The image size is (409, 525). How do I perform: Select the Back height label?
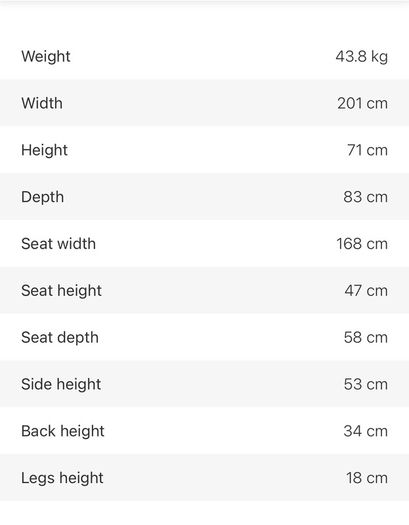(x=63, y=431)
